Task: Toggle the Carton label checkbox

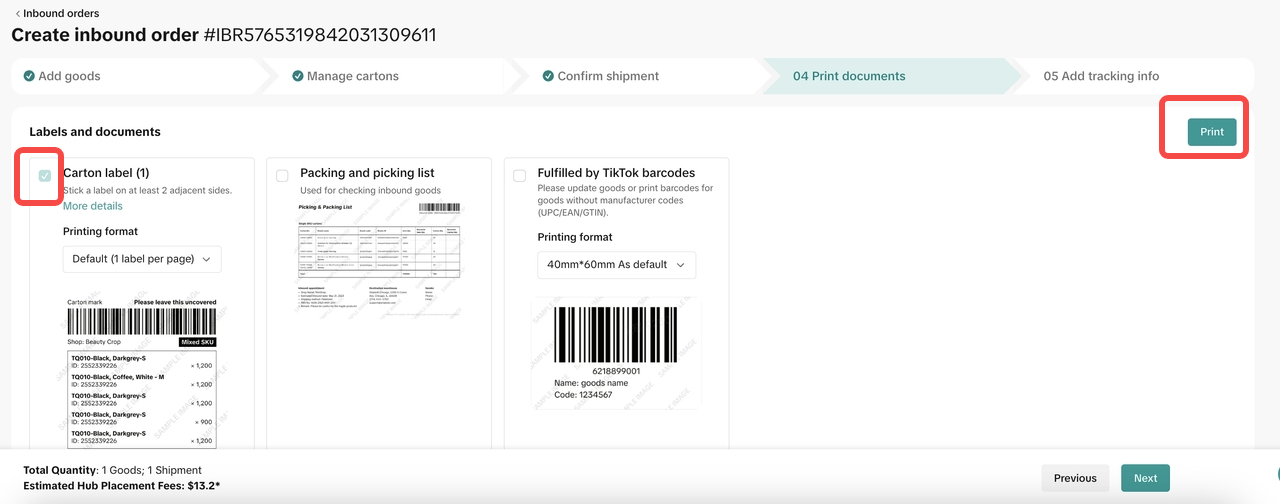Action: point(45,176)
